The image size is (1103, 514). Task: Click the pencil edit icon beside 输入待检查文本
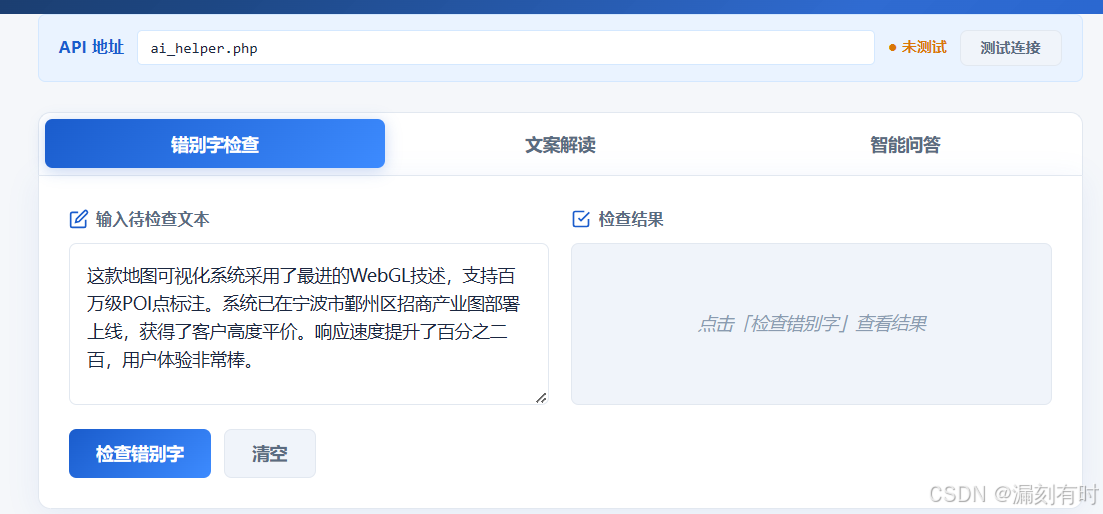click(79, 219)
